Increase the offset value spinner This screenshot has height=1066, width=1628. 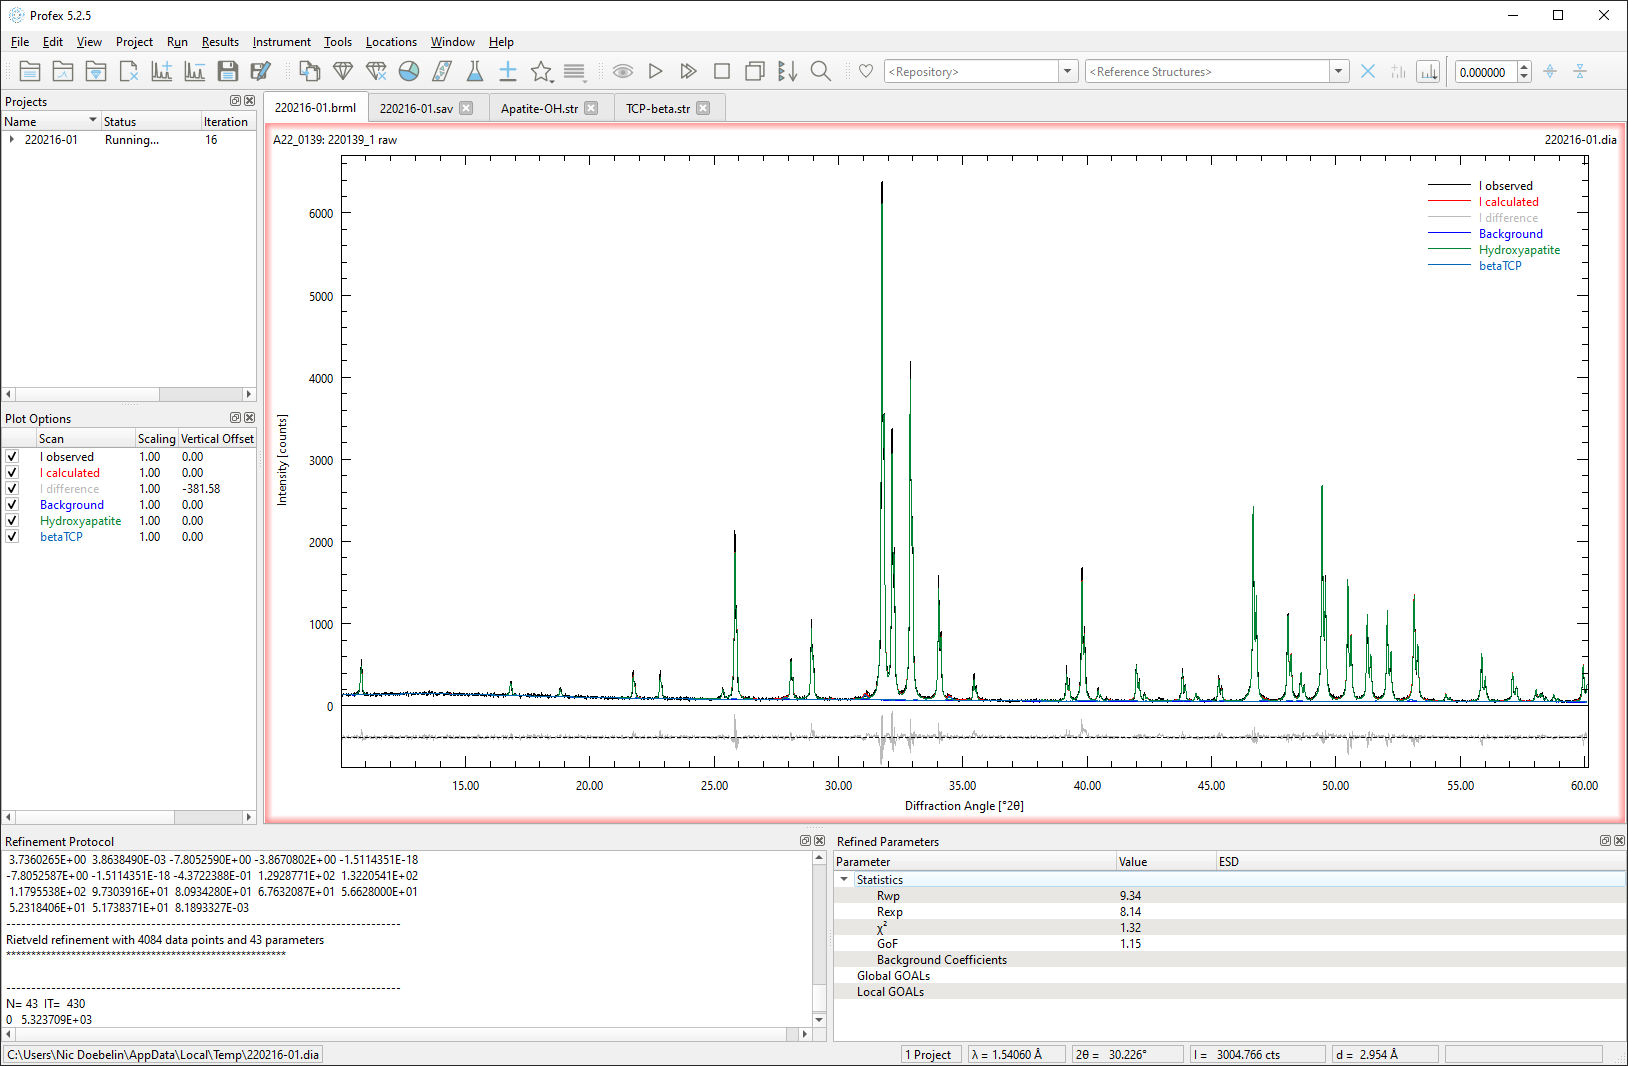[1524, 67]
